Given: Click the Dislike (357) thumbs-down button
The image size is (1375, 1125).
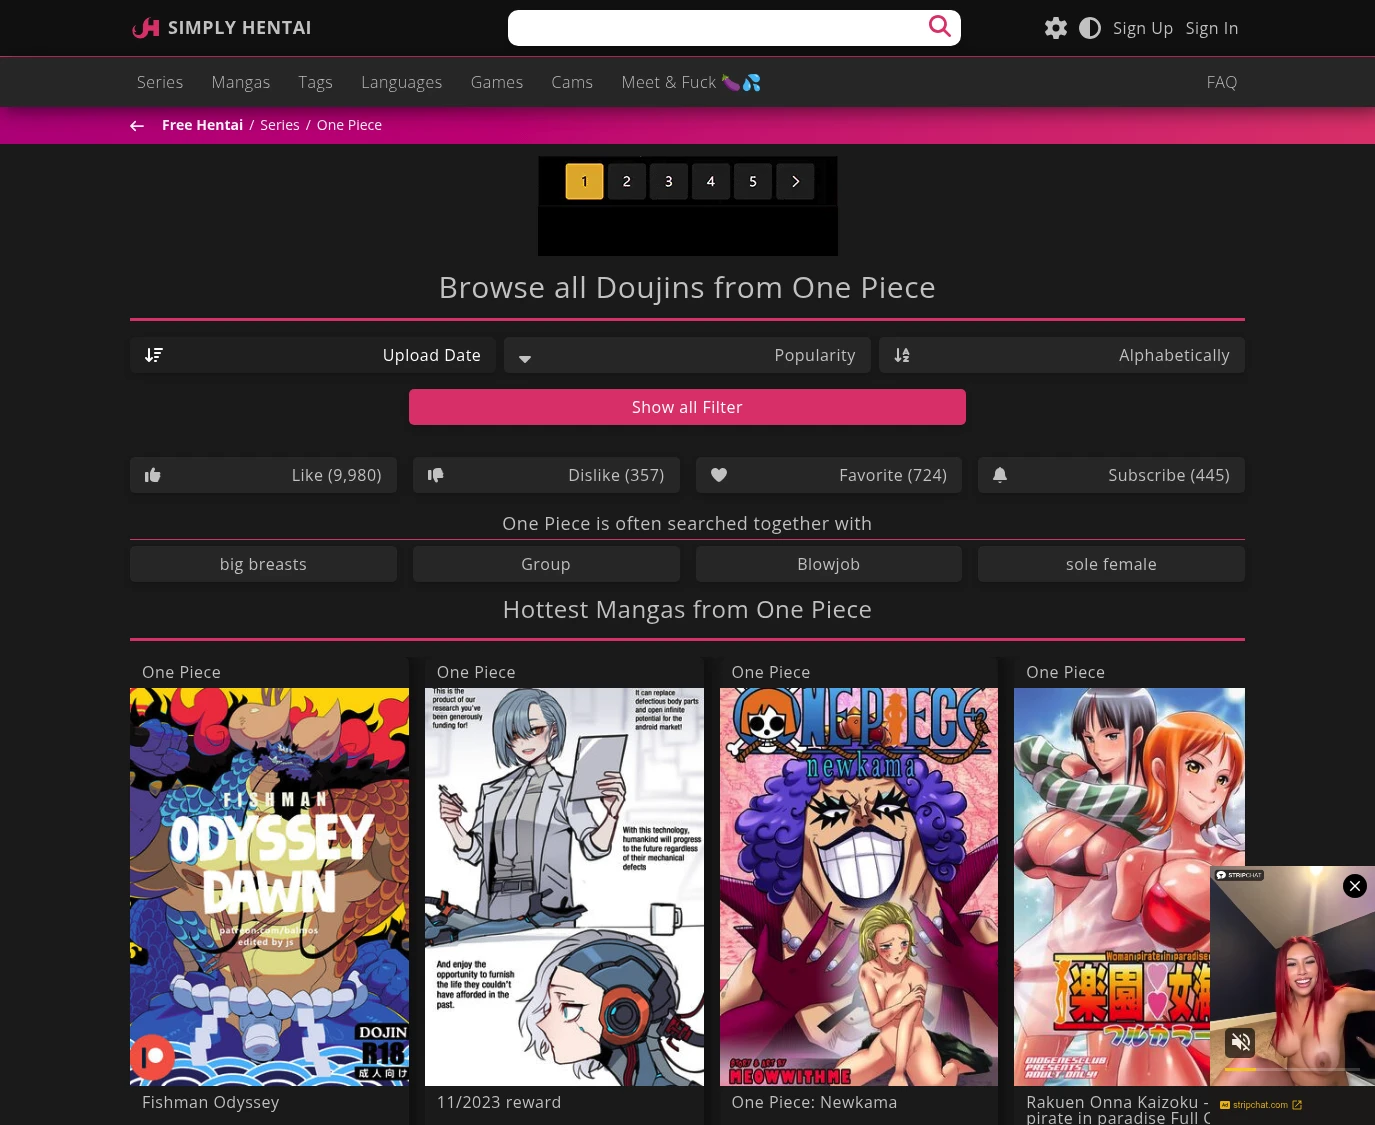Looking at the screenshot, I should [546, 475].
